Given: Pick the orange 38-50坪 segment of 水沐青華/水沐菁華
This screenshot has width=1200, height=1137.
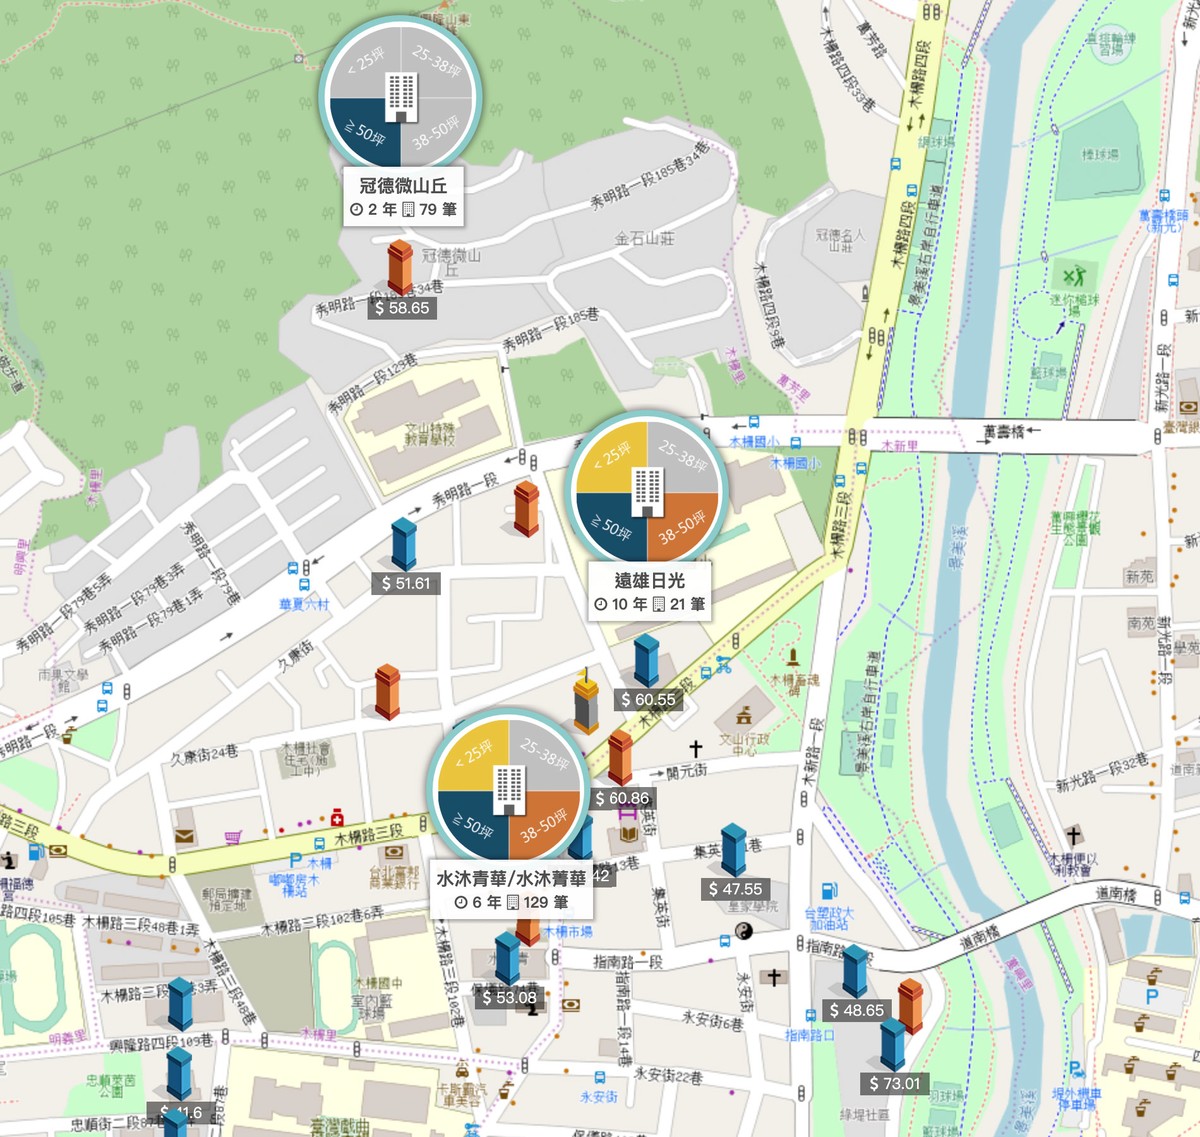Looking at the screenshot, I should click(x=546, y=824).
